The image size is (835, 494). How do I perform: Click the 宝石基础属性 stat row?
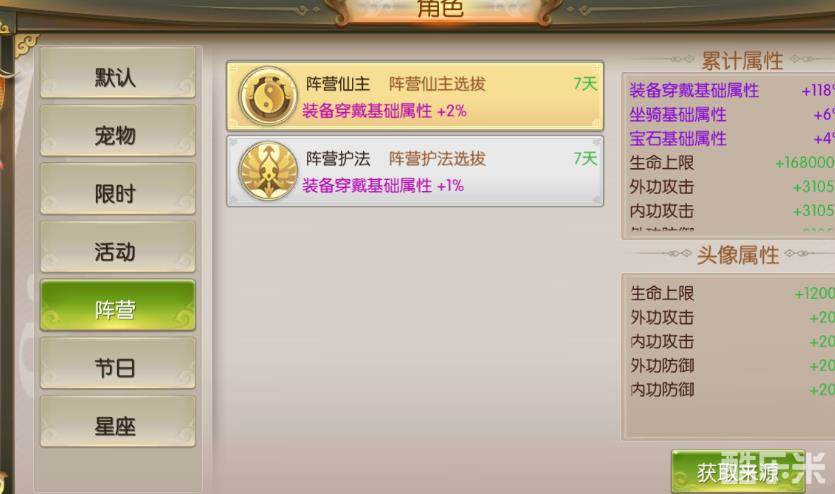732,139
